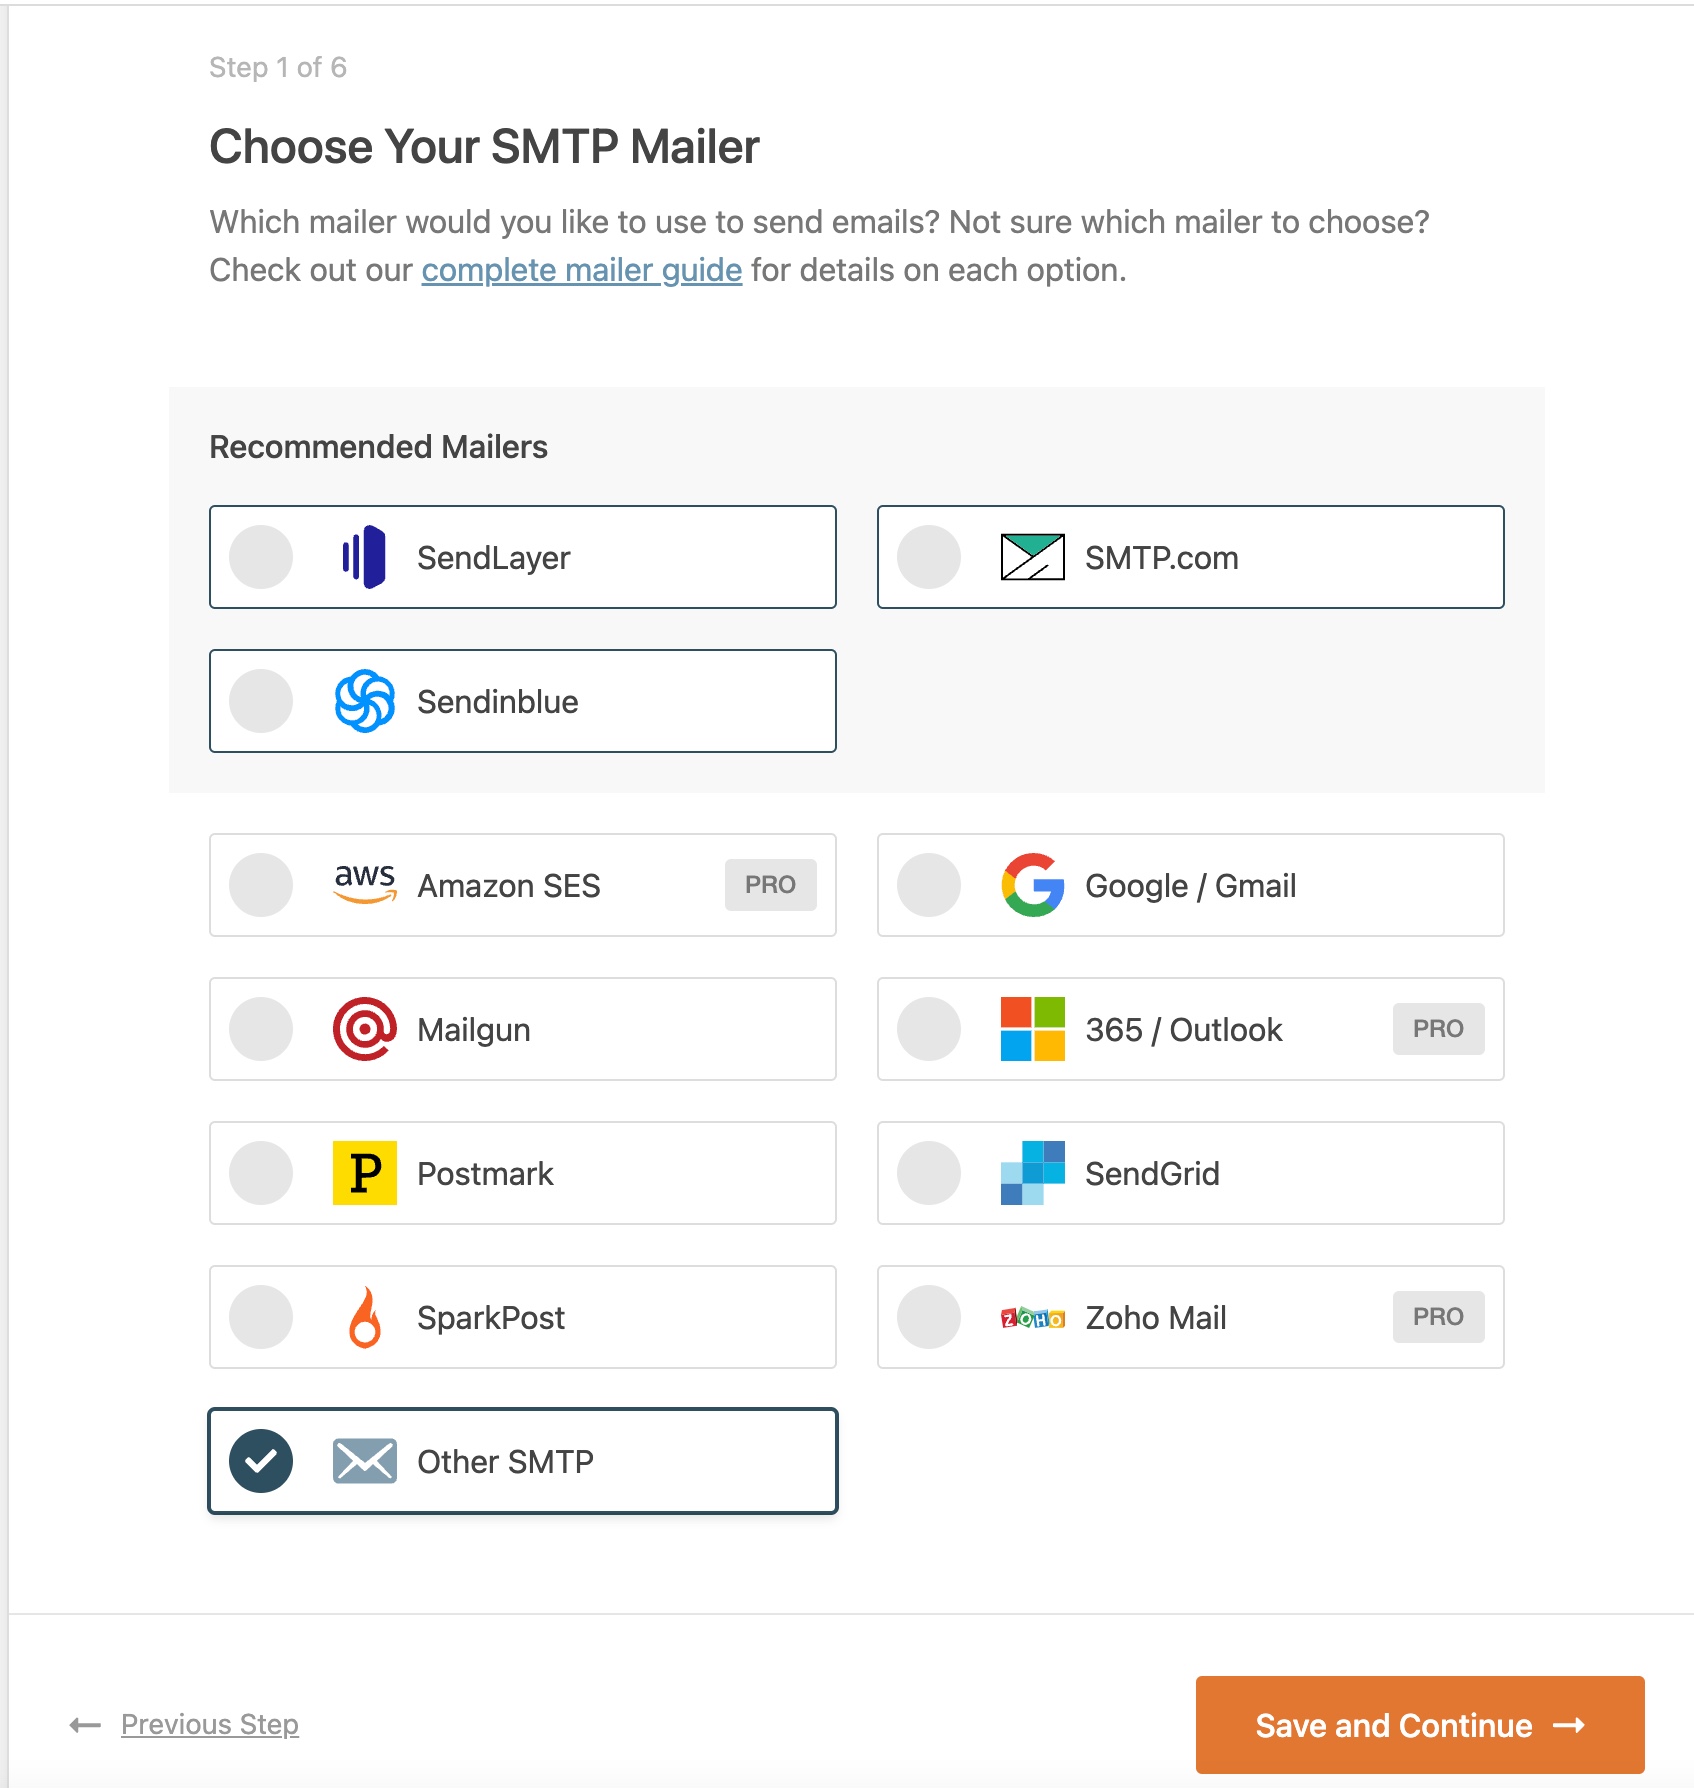The width and height of the screenshot is (1694, 1788).
Task: Select the Zoho Mail radio button
Action: click(929, 1317)
